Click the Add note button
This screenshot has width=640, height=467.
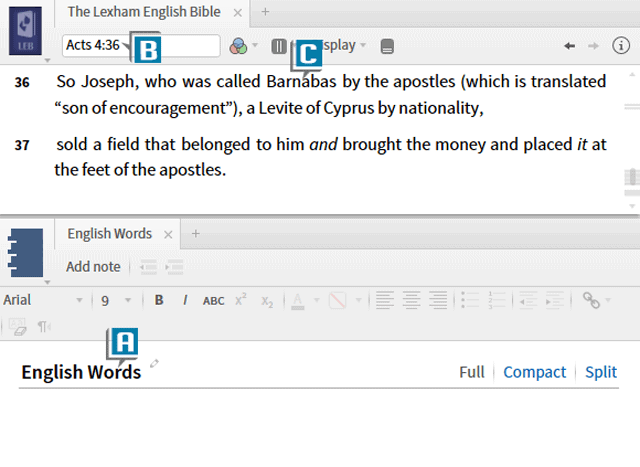tap(93, 267)
